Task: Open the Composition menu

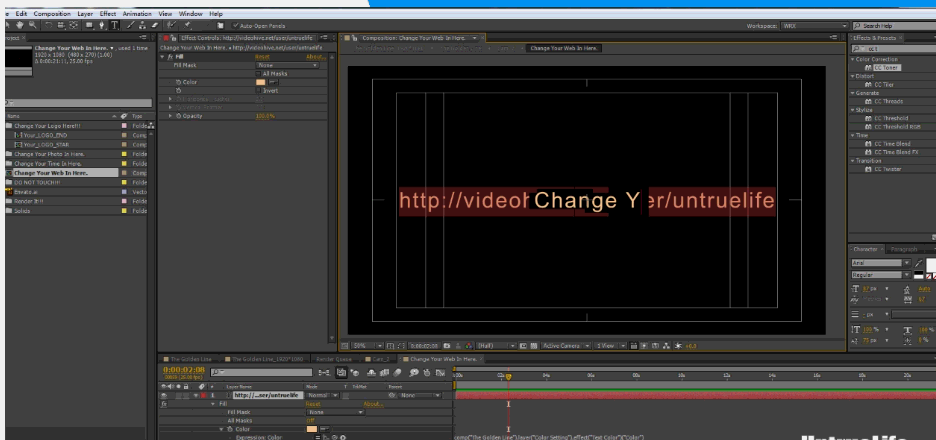Action: (x=52, y=13)
